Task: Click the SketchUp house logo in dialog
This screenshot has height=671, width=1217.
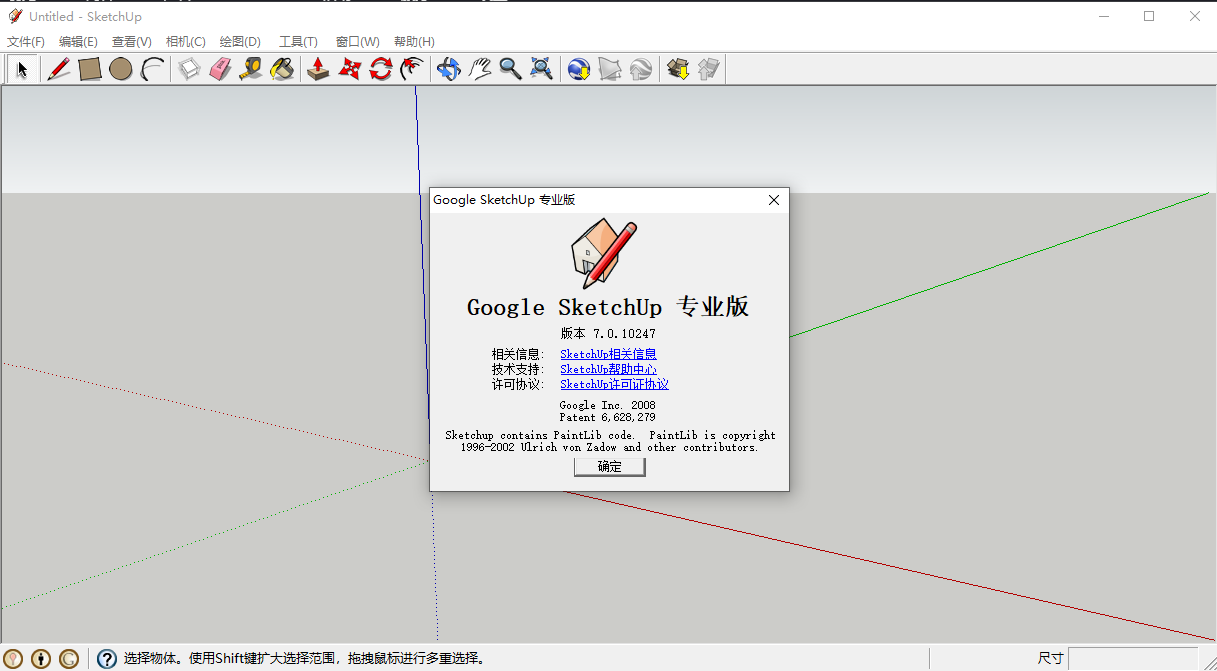Action: point(603,252)
